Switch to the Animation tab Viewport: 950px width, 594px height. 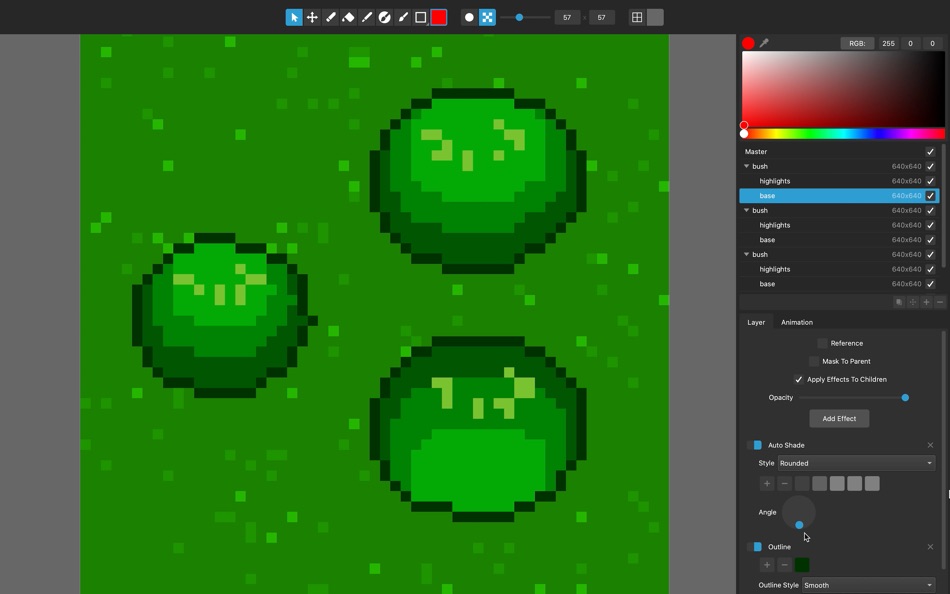(797, 322)
